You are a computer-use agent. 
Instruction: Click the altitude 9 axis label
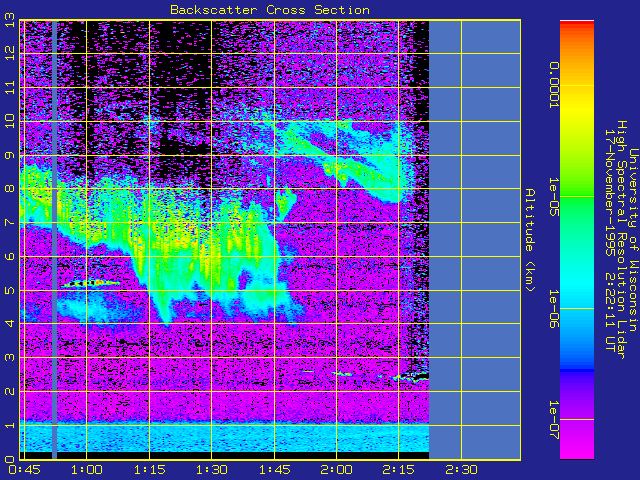[9, 155]
